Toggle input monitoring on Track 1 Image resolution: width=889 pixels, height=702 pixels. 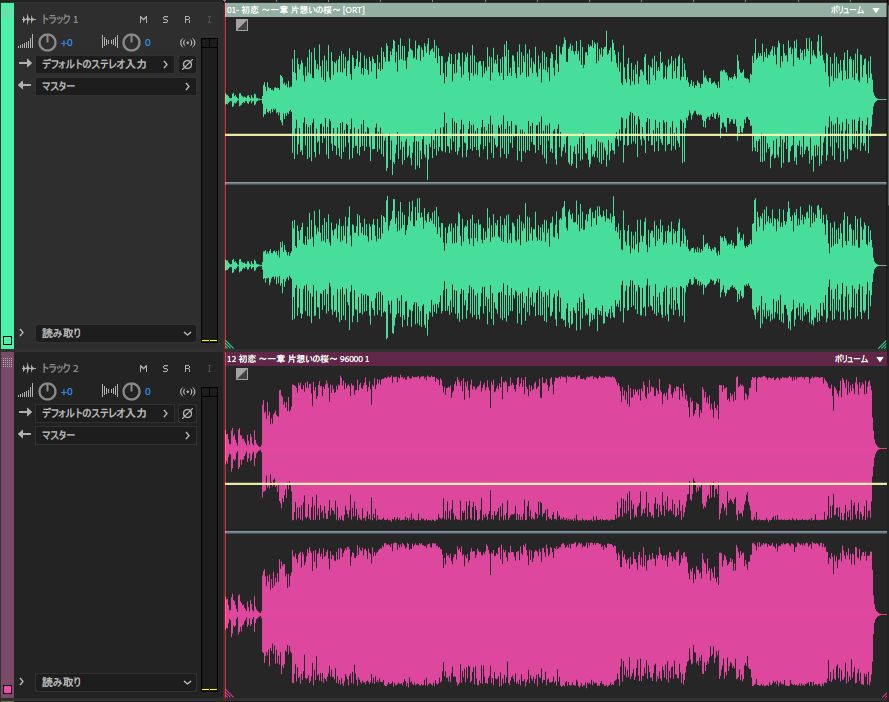(x=209, y=19)
